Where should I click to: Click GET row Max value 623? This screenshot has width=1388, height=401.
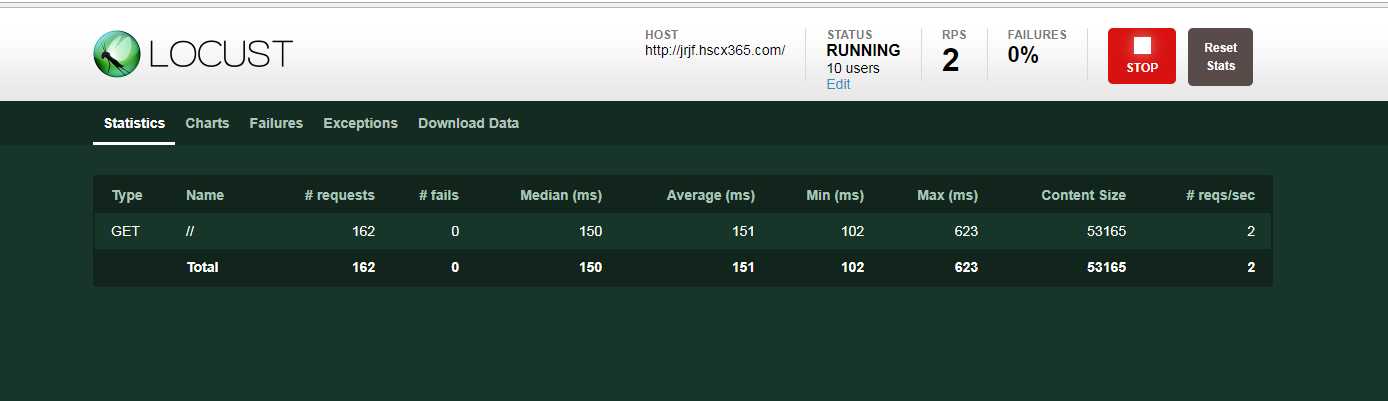966,231
